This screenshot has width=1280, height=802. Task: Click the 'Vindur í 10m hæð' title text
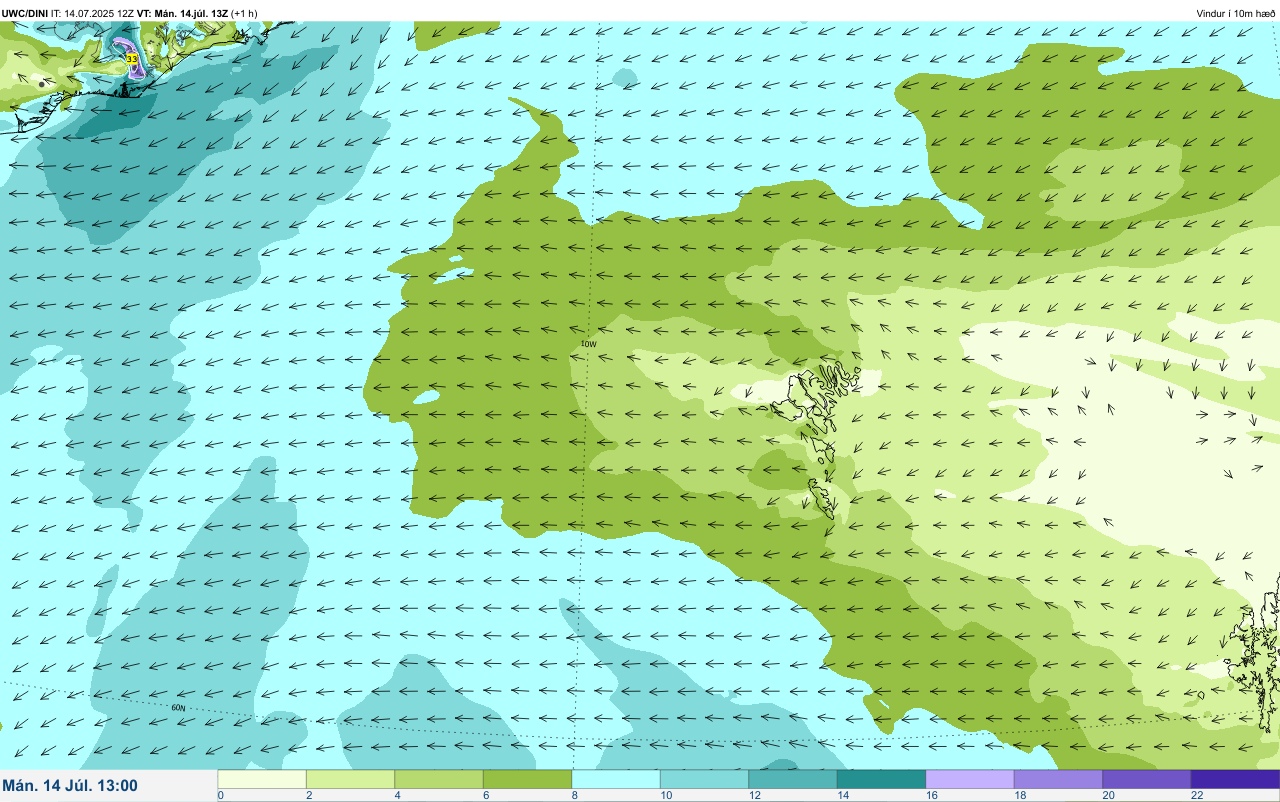[x=1236, y=13]
